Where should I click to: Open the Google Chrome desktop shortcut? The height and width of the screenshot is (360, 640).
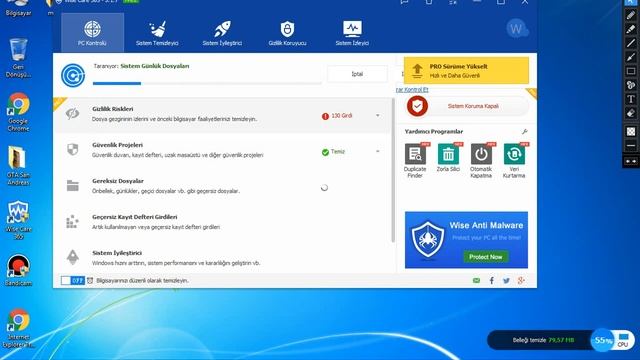click(x=18, y=112)
